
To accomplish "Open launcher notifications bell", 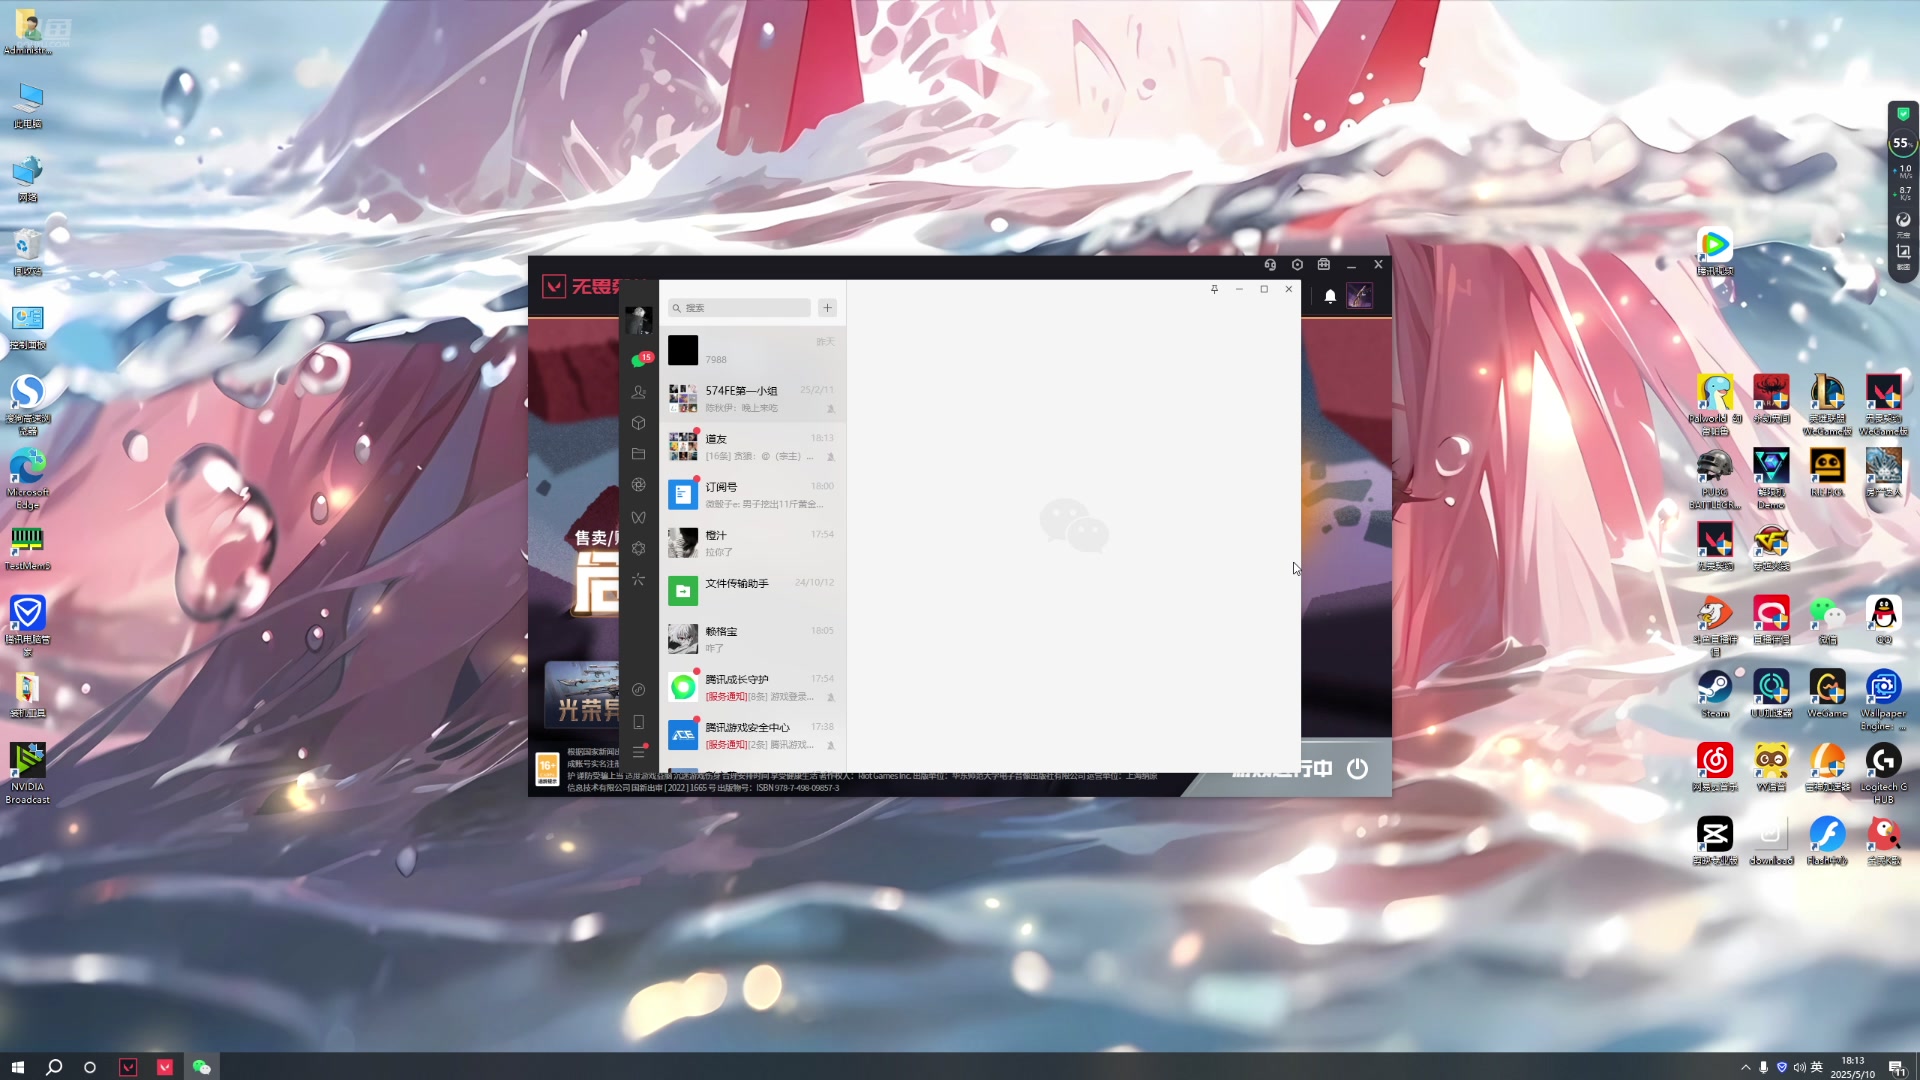I will (1330, 296).
